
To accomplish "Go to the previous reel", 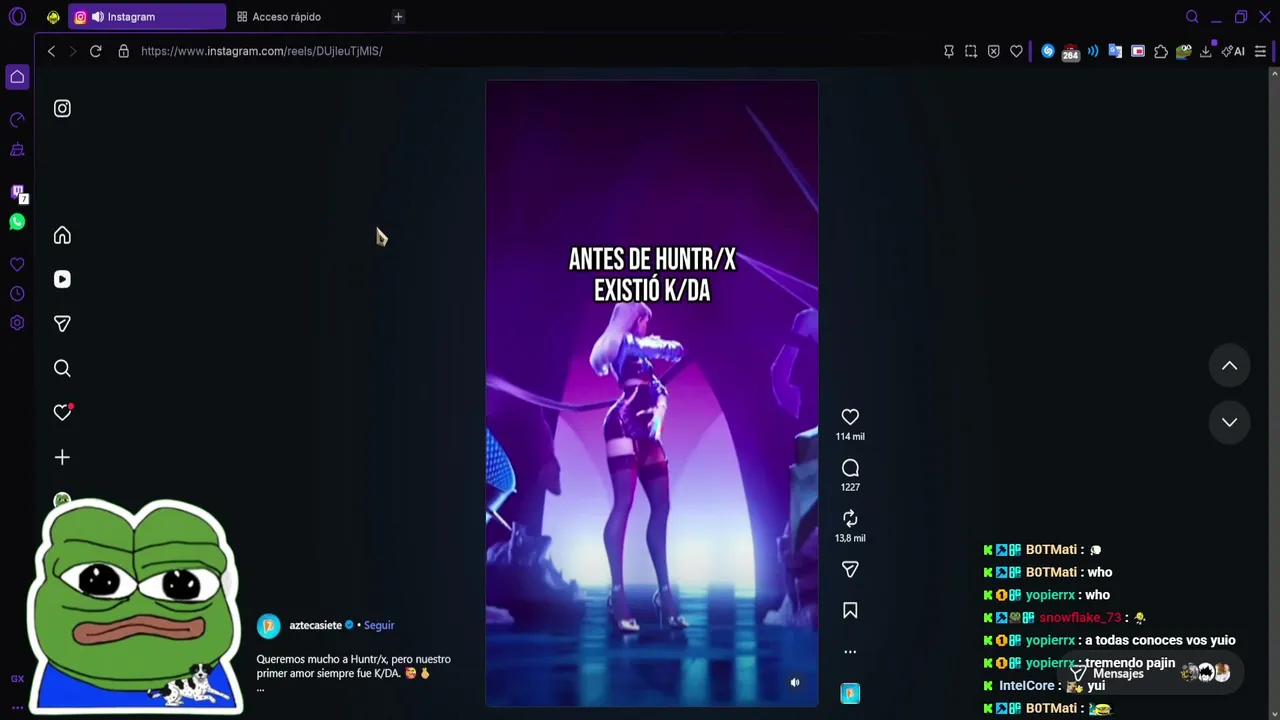I will [x=1229, y=366].
